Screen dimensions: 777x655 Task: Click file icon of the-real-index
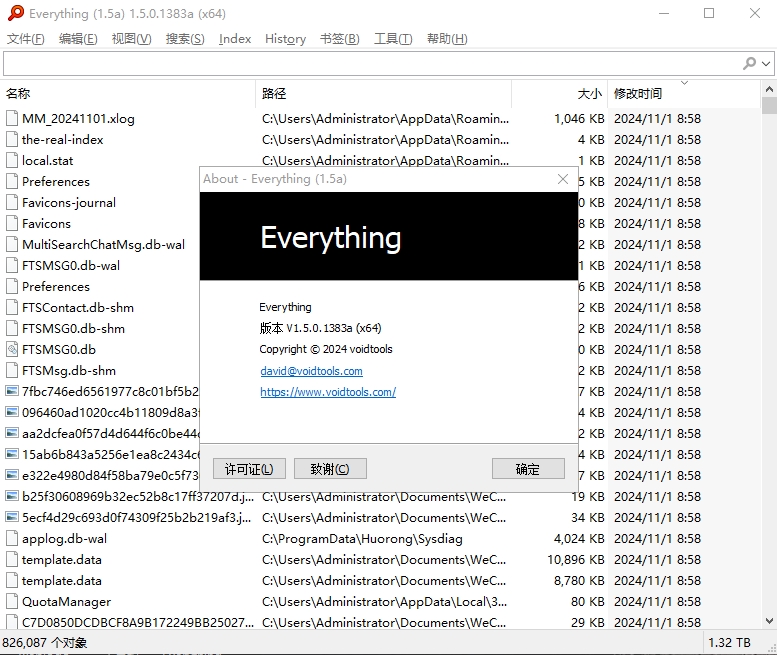pyautogui.click(x=12, y=140)
